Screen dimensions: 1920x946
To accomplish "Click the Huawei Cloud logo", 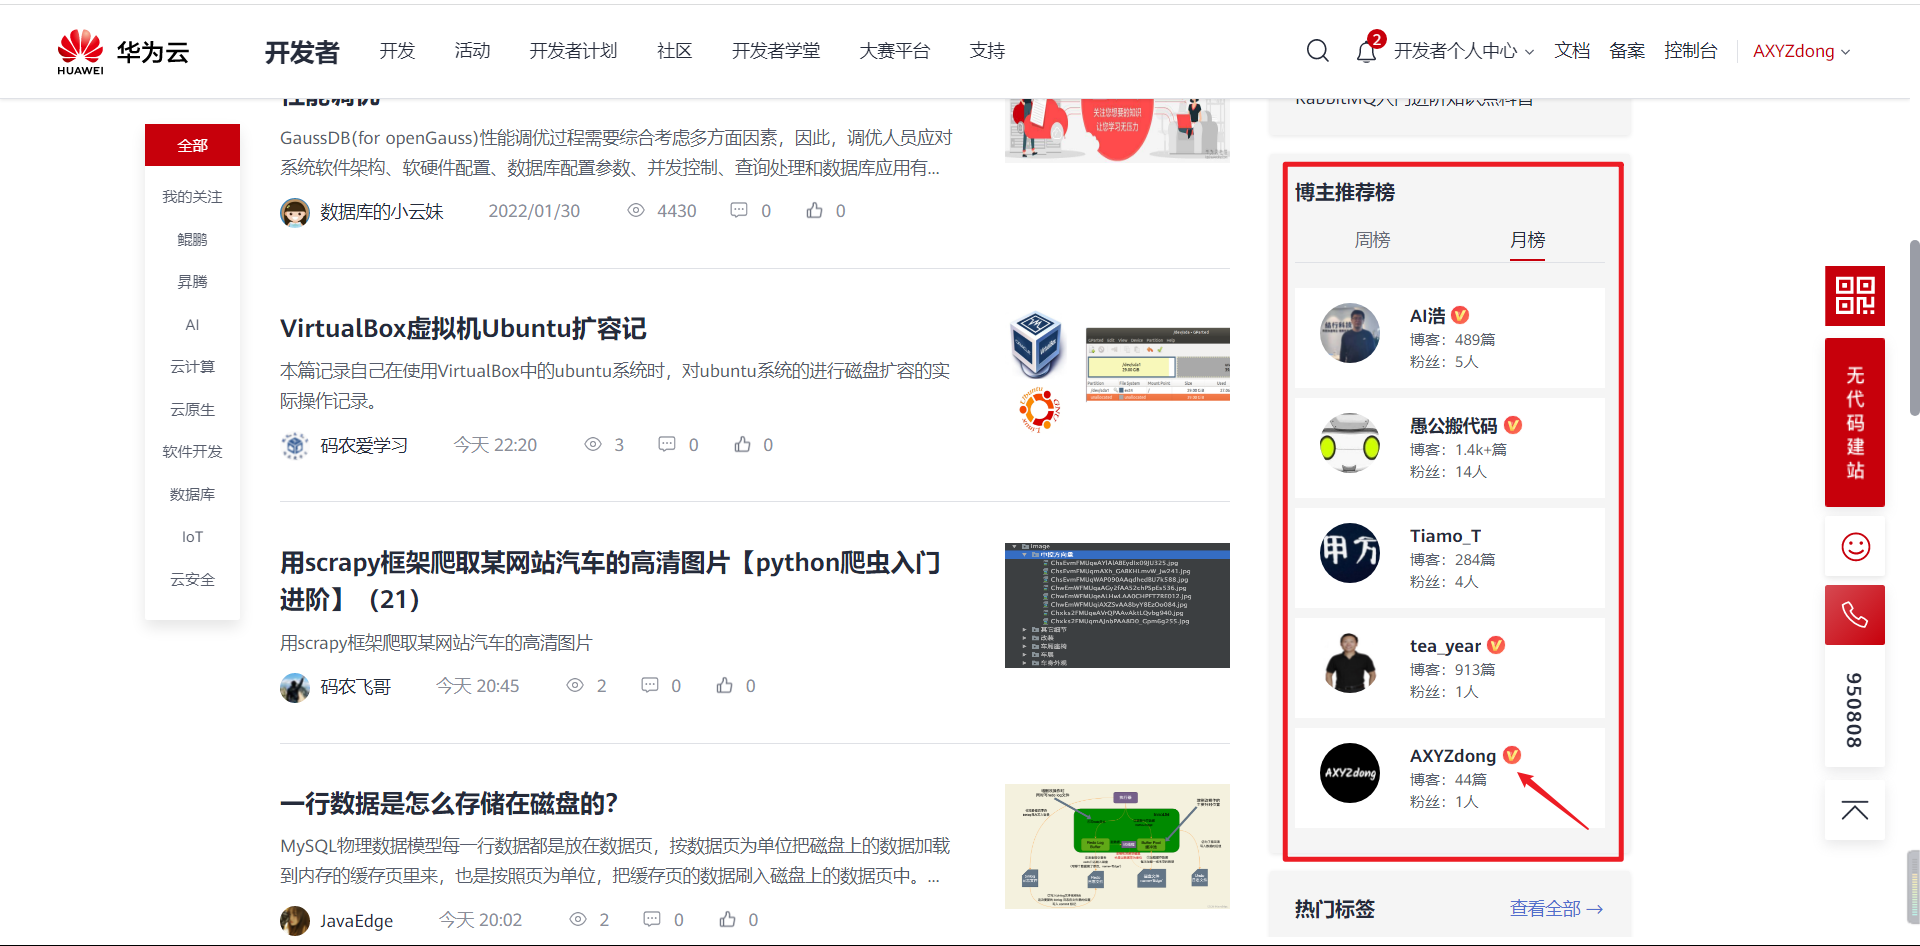I will (x=123, y=52).
